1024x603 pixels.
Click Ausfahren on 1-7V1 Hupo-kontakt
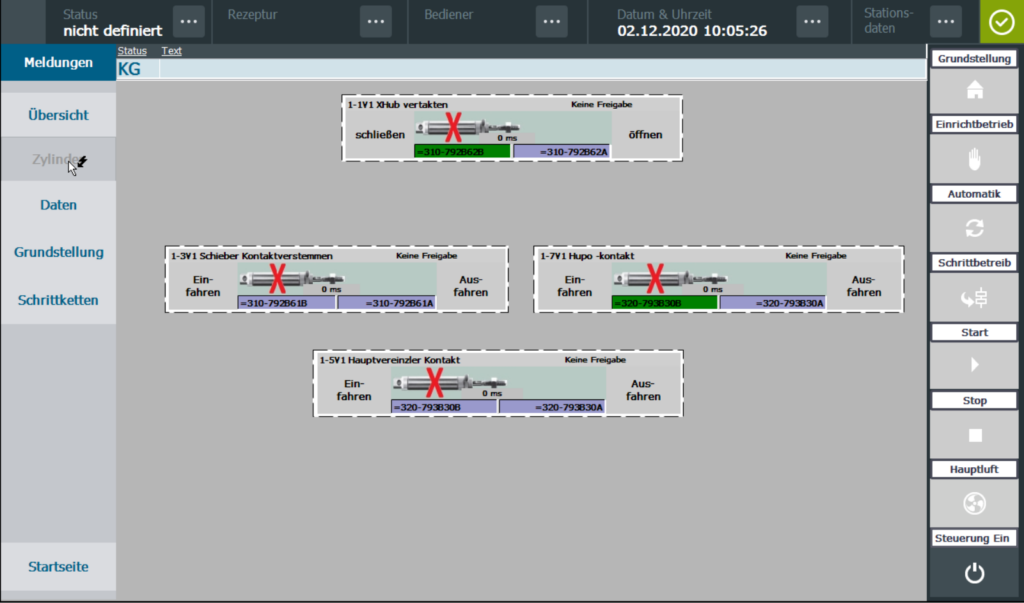point(863,286)
